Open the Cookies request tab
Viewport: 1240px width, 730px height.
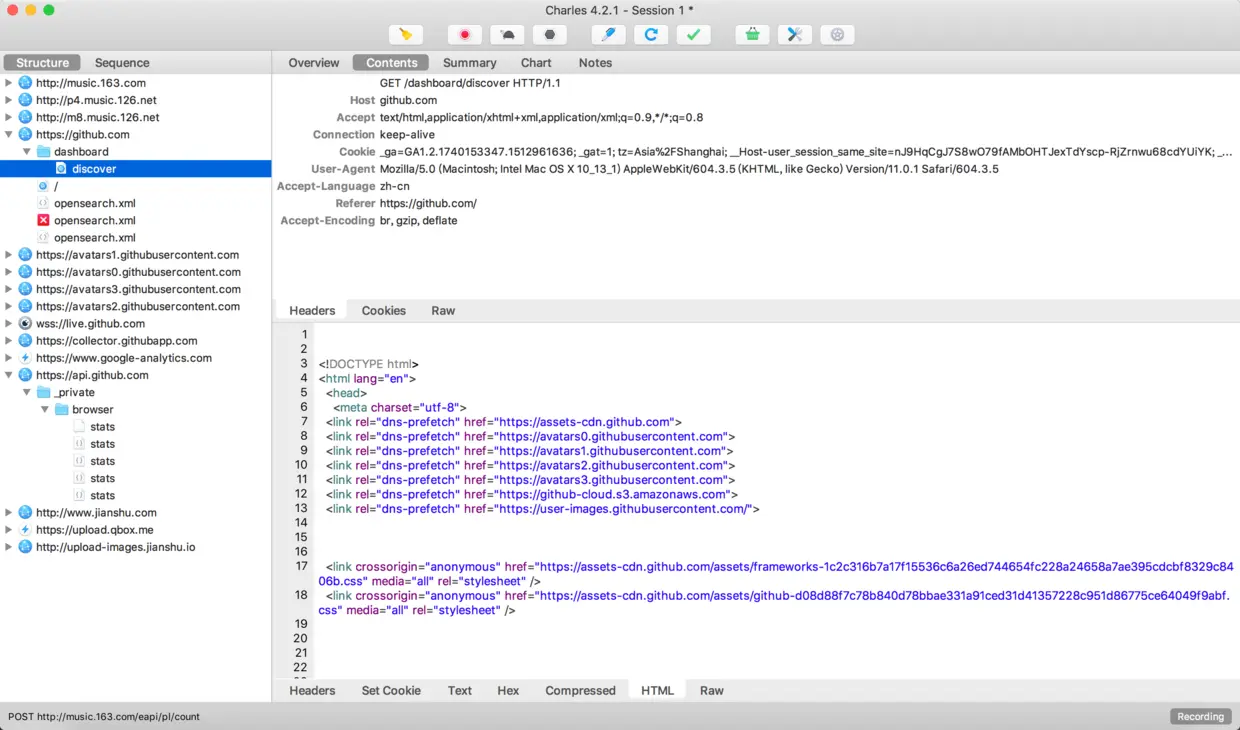384,310
